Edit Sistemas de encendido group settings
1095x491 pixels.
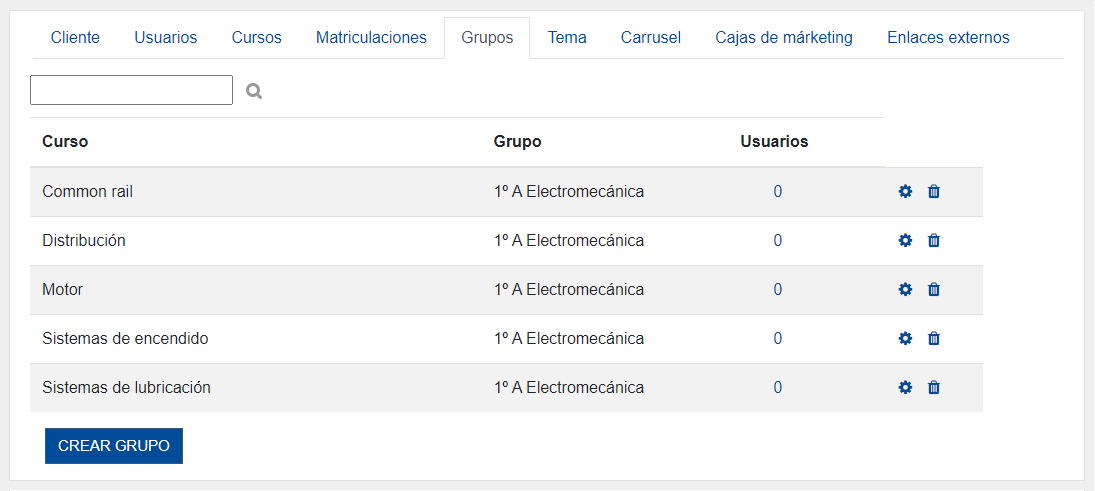tap(905, 338)
